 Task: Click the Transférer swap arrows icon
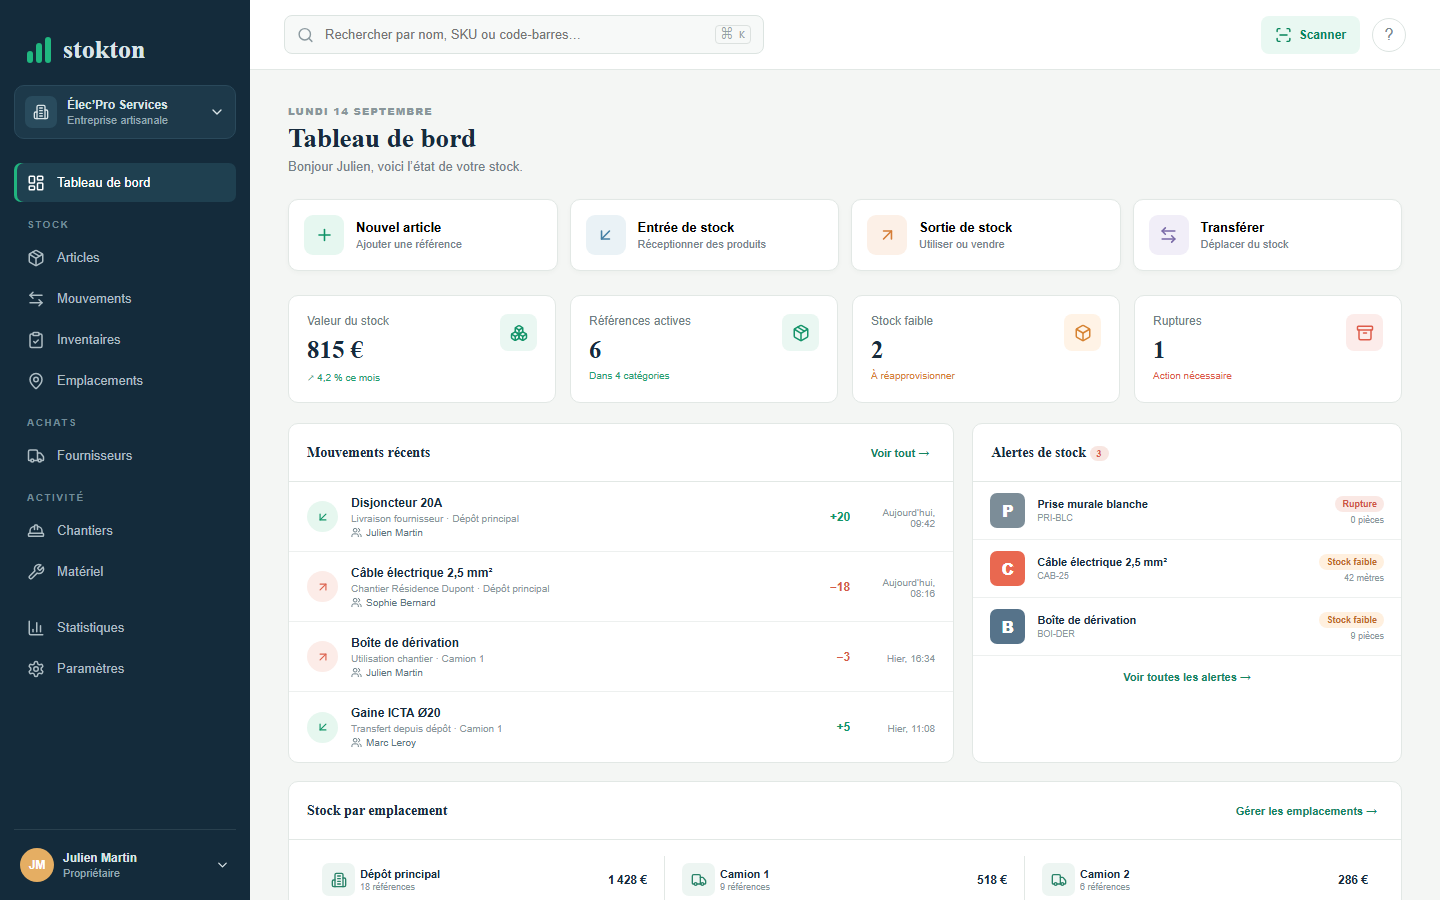pyautogui.click(x=1168, y=235)
